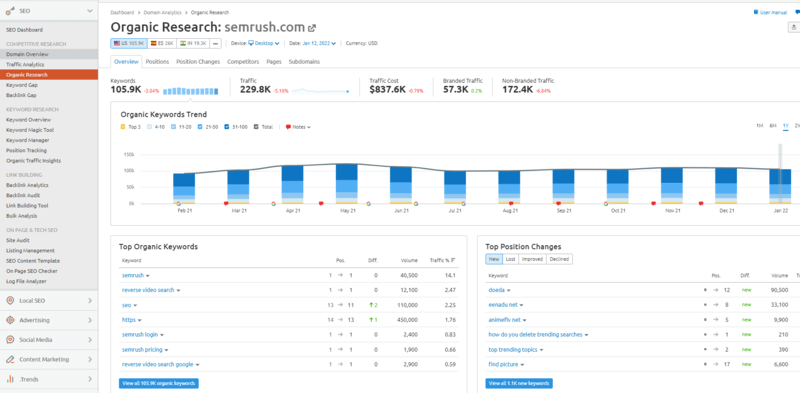Click the red note marker near Dec 21

coord(701,203)
